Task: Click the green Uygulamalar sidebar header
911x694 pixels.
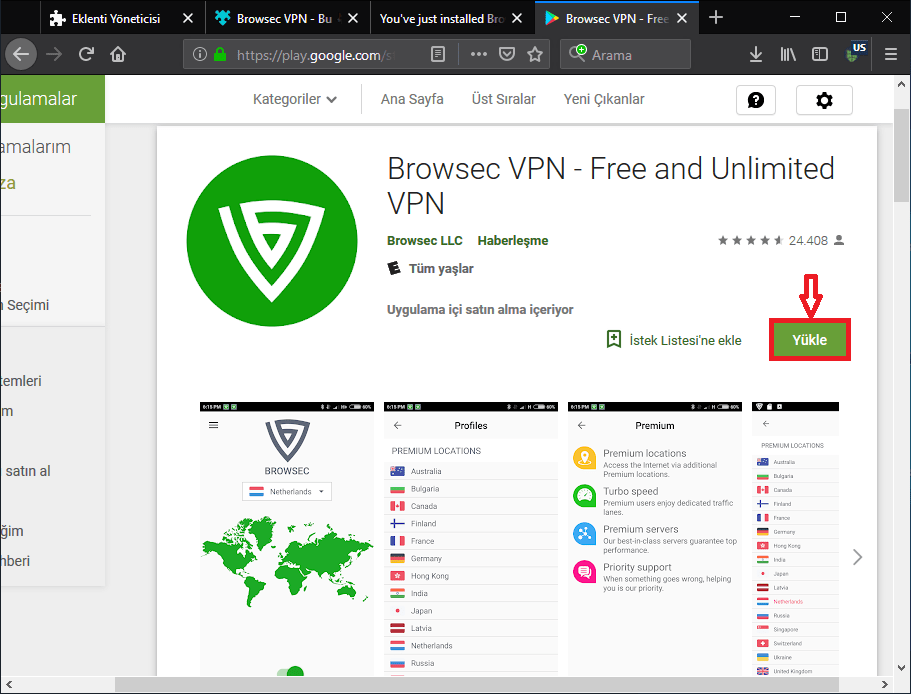Action: pyautogui.click(x=52, y=99)
